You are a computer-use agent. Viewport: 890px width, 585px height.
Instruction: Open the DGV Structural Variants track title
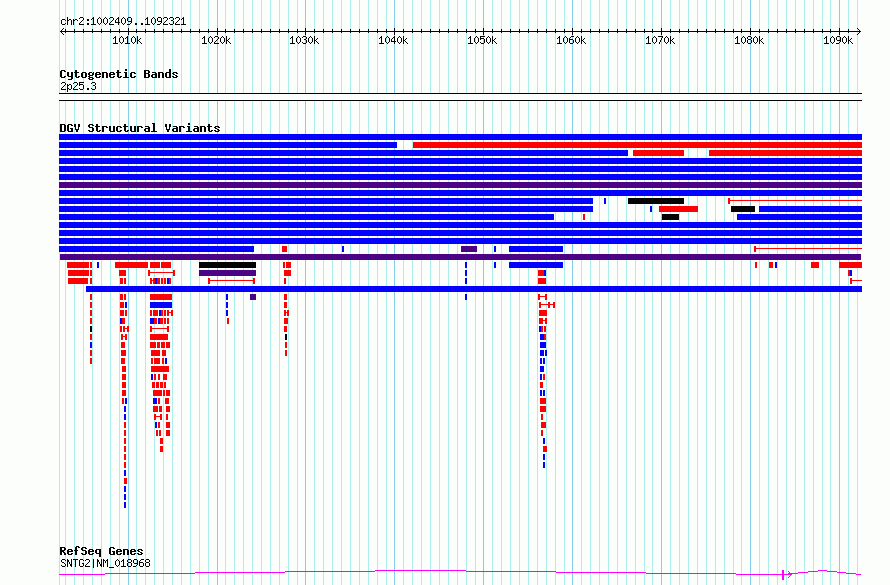(140, 128)
